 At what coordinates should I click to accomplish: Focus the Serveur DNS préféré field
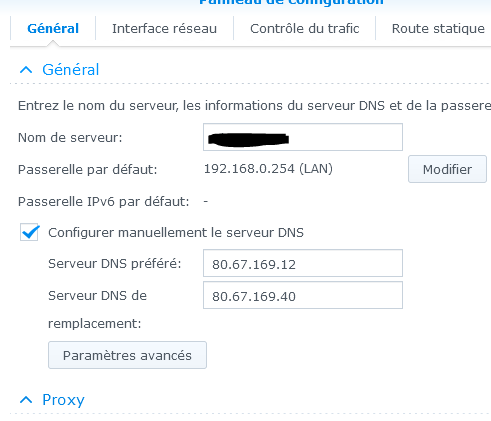[303, 263]
